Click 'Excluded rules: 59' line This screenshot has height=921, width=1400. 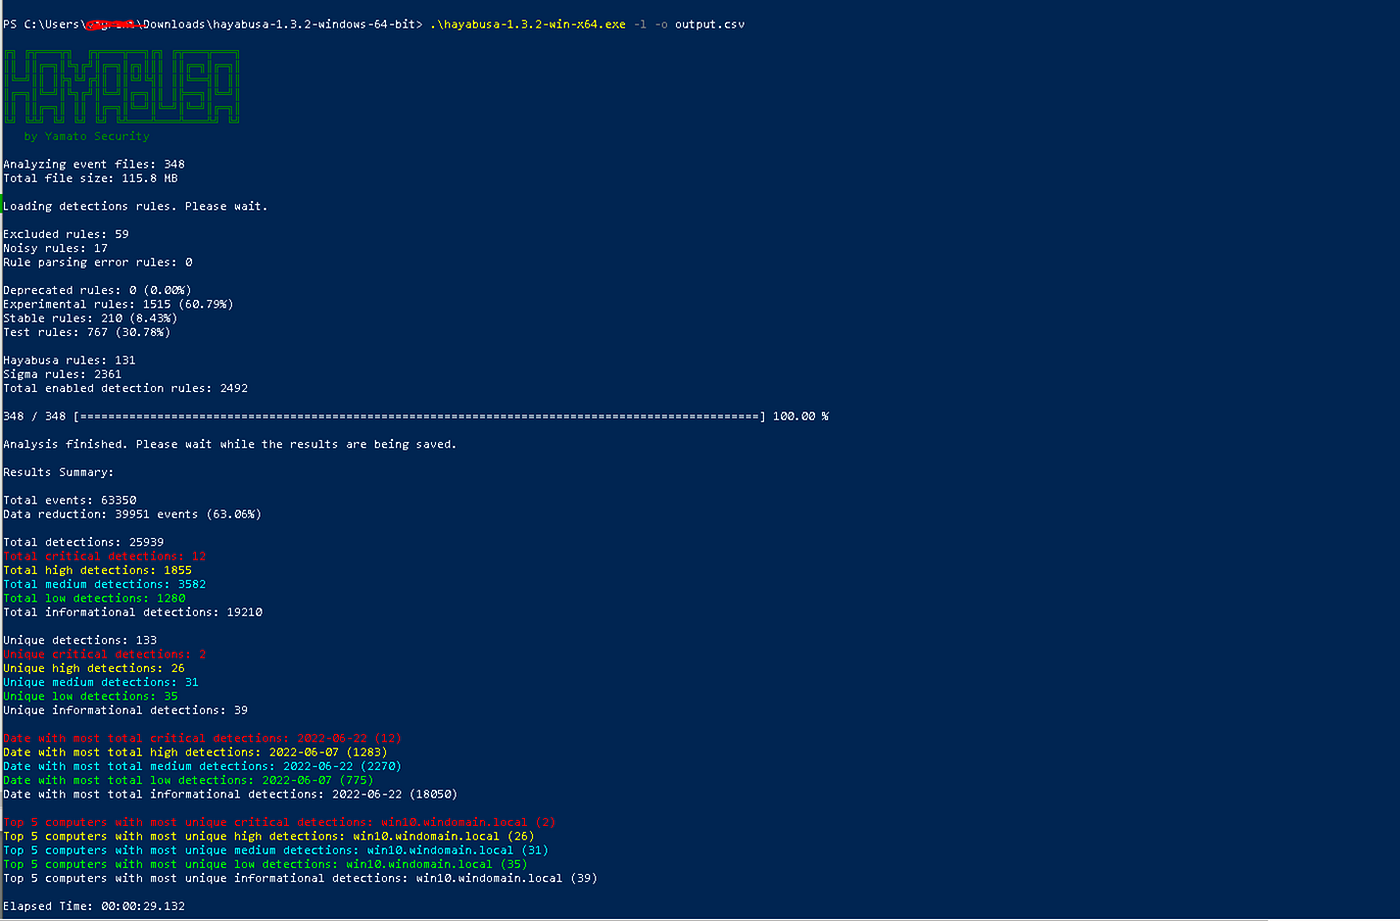pos(66,234)
